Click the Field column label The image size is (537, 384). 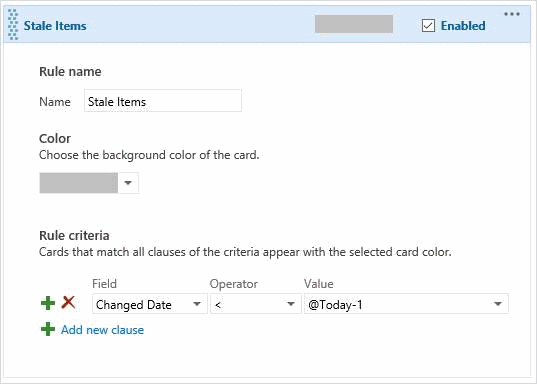coord(104,284)
